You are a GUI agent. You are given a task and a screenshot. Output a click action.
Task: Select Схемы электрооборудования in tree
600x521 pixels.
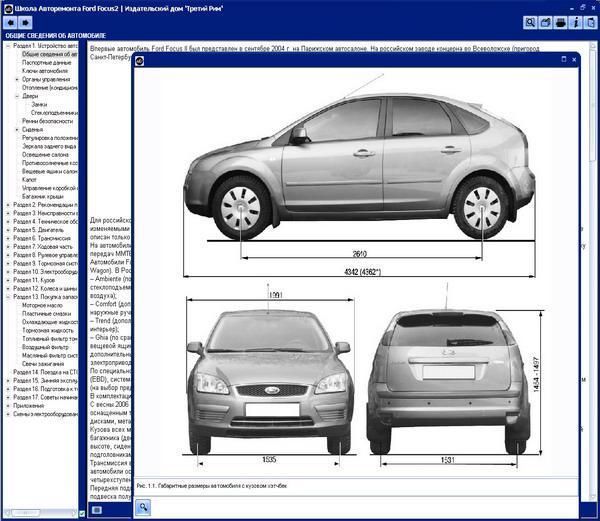[45, 414]
